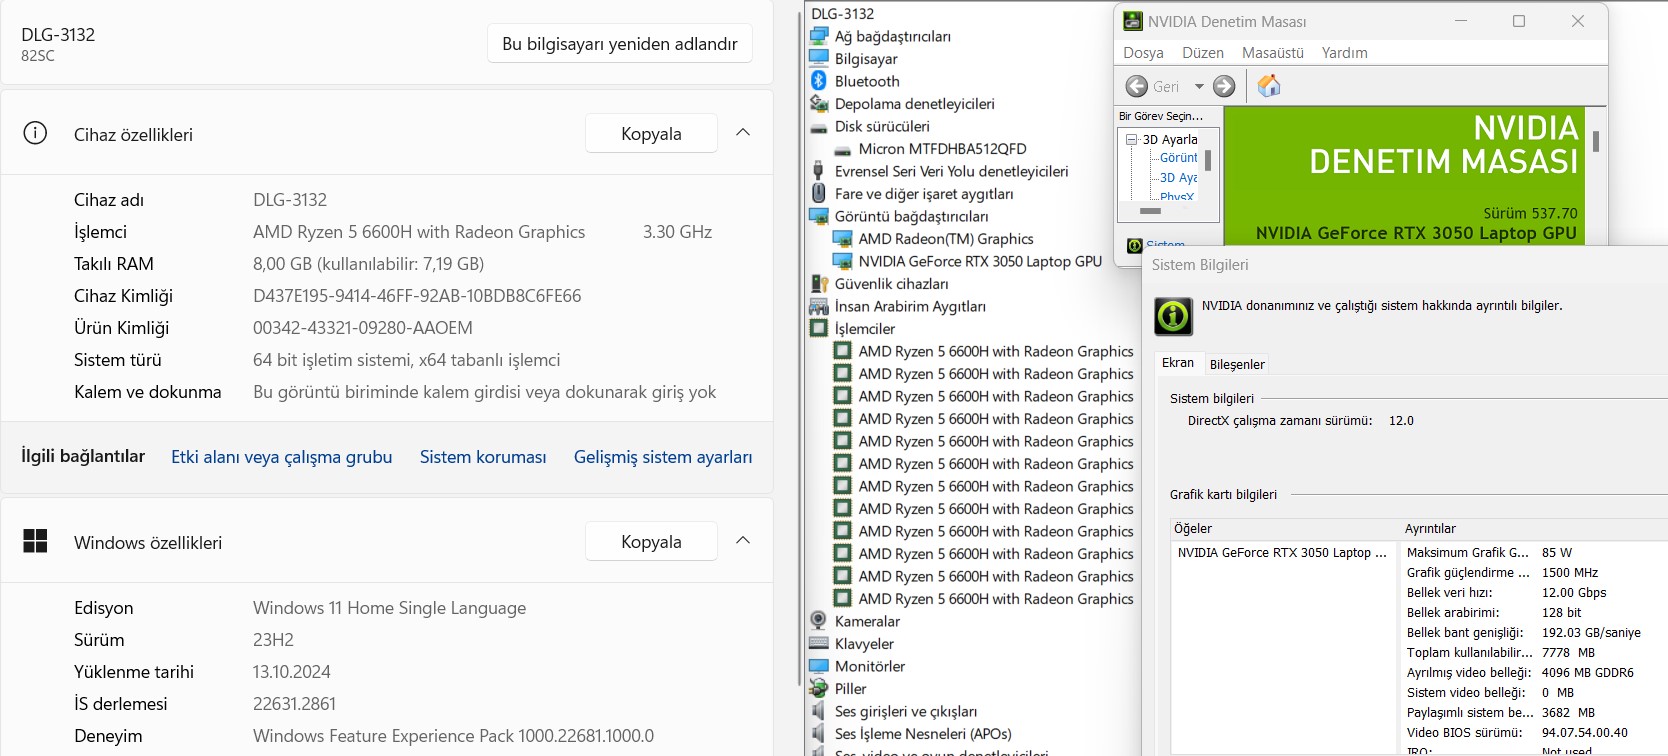This screenshot has height=756, width=1668.
Task: Click the Fare ve diğer işaret aygıtları icon
Action: (x=819, y=193)
